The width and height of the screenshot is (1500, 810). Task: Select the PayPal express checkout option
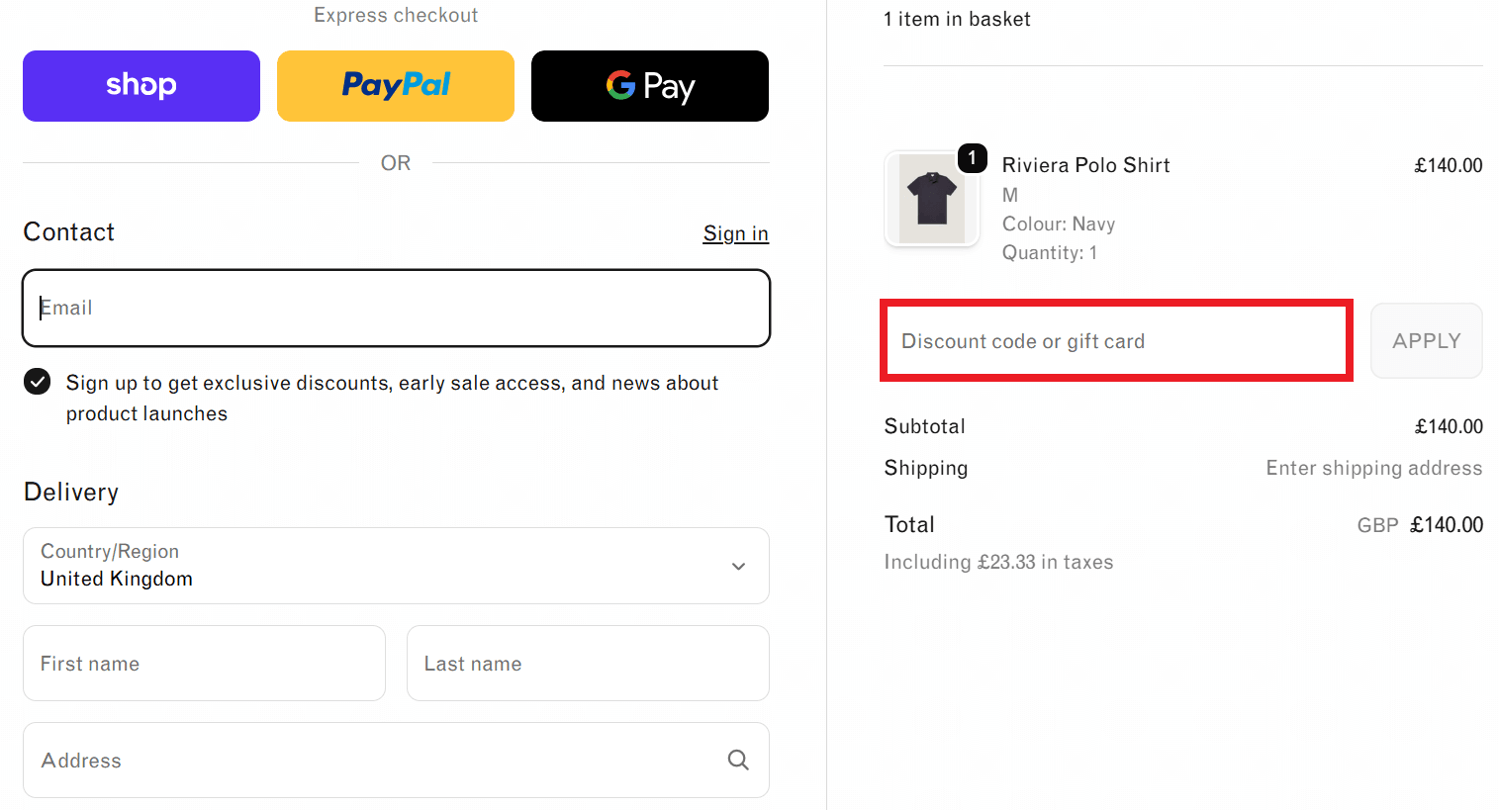coord(394,85)
